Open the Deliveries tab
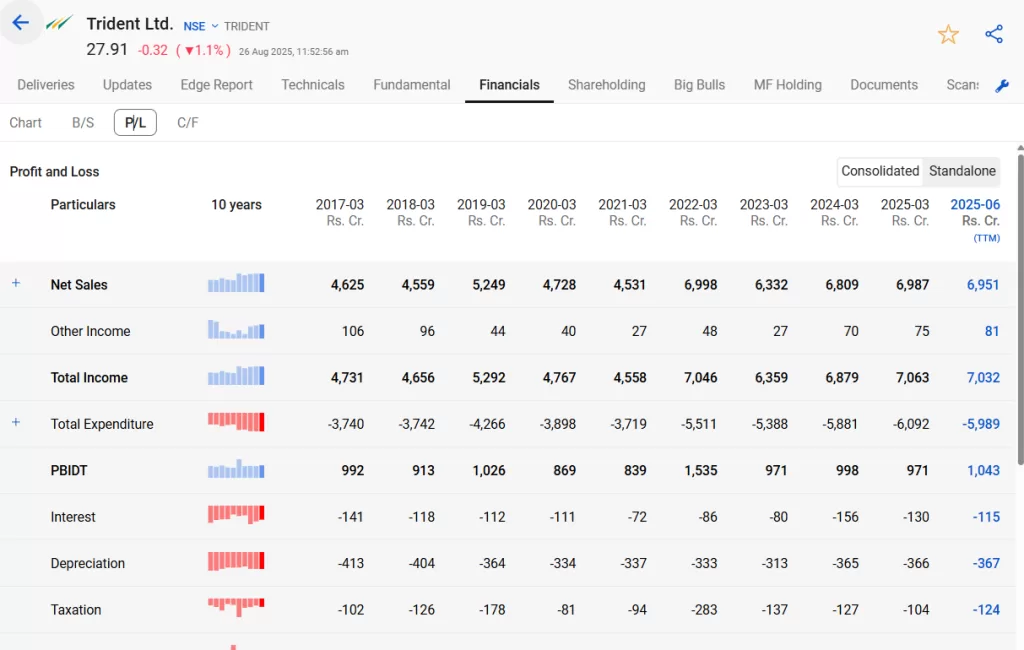 pyautogui.click(x=46, y=85)
